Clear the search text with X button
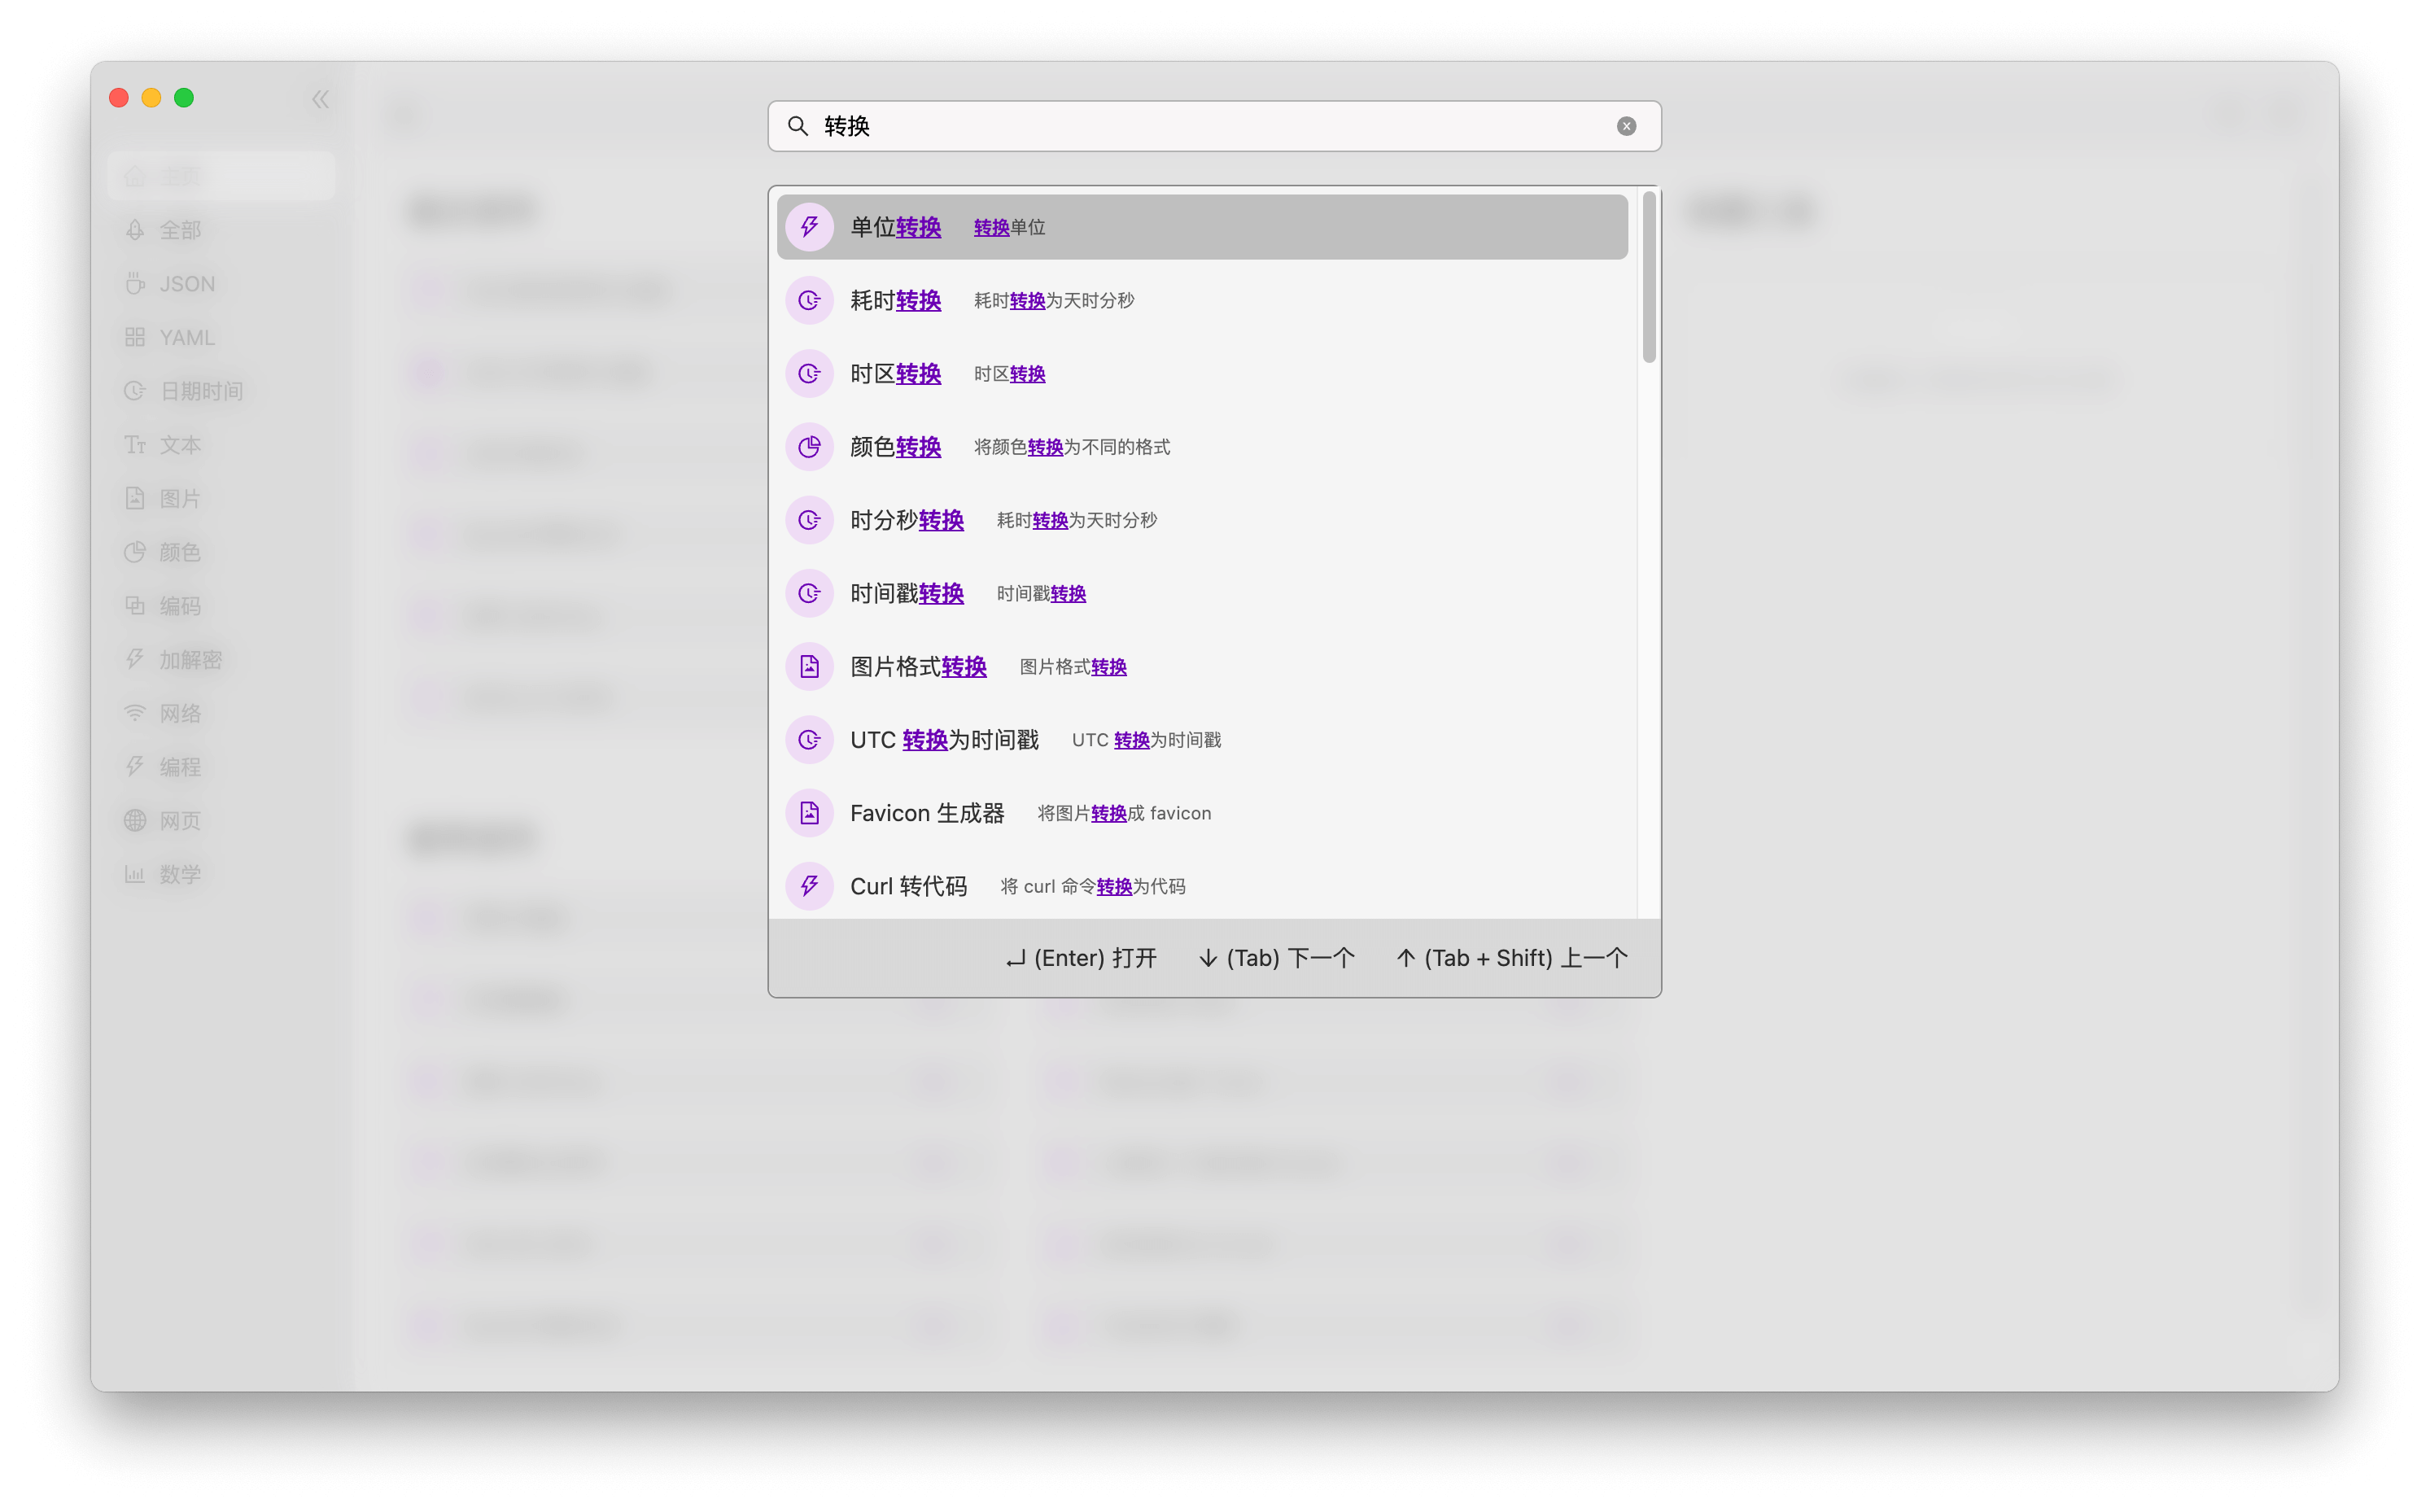This screenshot has width=2430, height=1512. pos(1626,126)
